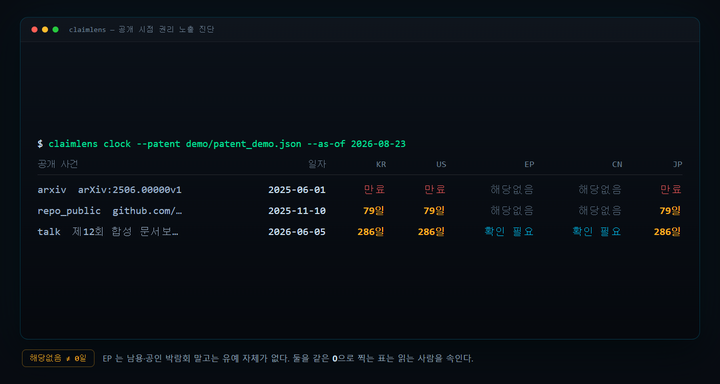The width and height of the screenshot is (720, 384).
Task: Click 79일 in repo_public row US column
Action: (434, 211)
